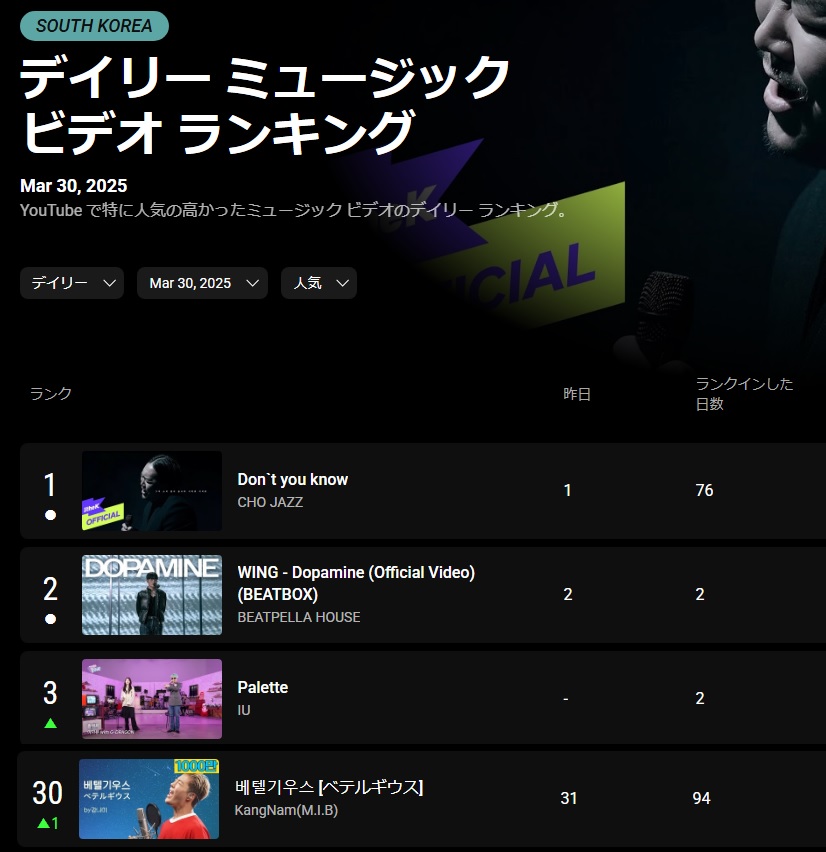Screen dimensions: 826x852
Task: Click the green up arrow under rank 30
Action: [43, 823]
